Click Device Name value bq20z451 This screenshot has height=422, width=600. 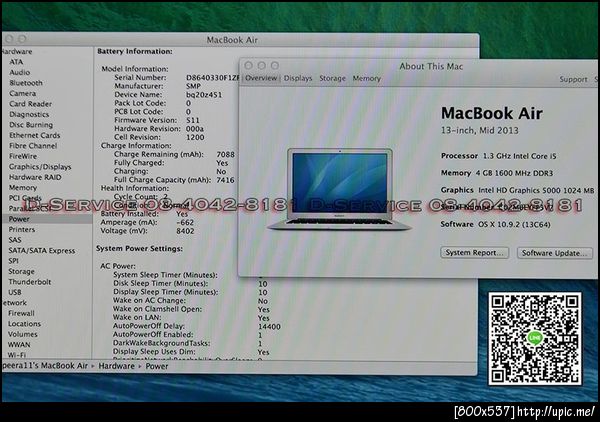pyautogui.click(x=204, y=95)
